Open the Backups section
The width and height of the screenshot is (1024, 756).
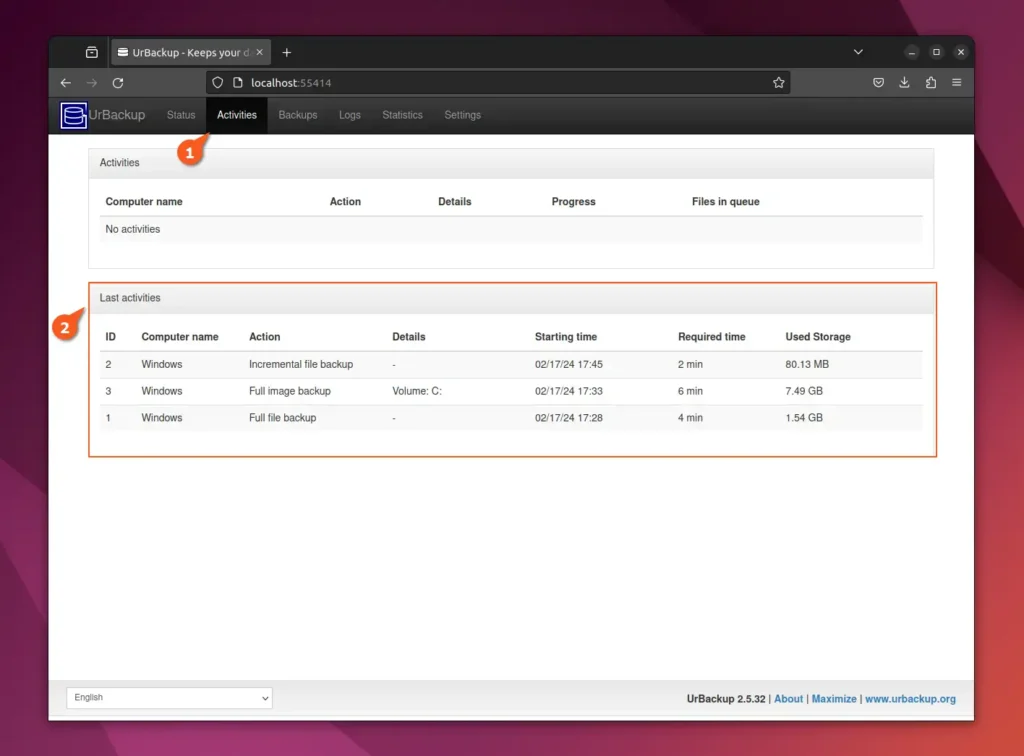(x=297, y=115)
